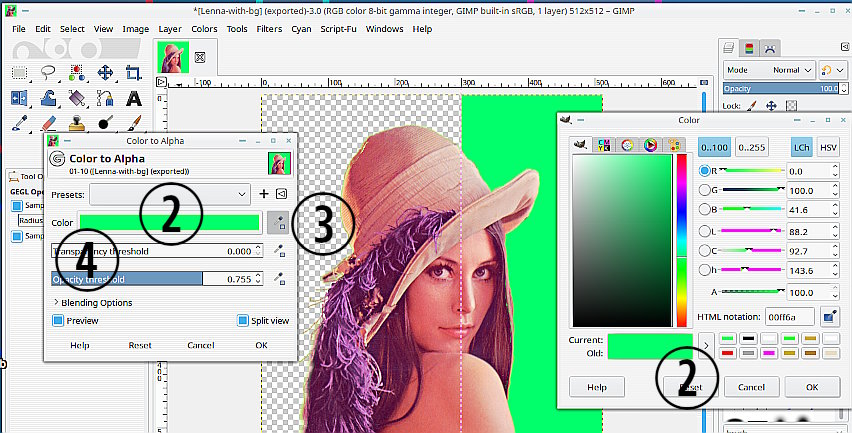Open layer mode group switch dropdown
Image resolution: width=852 pixels, height=433 pixels.
pyautogui.click(x=832, y=70)
